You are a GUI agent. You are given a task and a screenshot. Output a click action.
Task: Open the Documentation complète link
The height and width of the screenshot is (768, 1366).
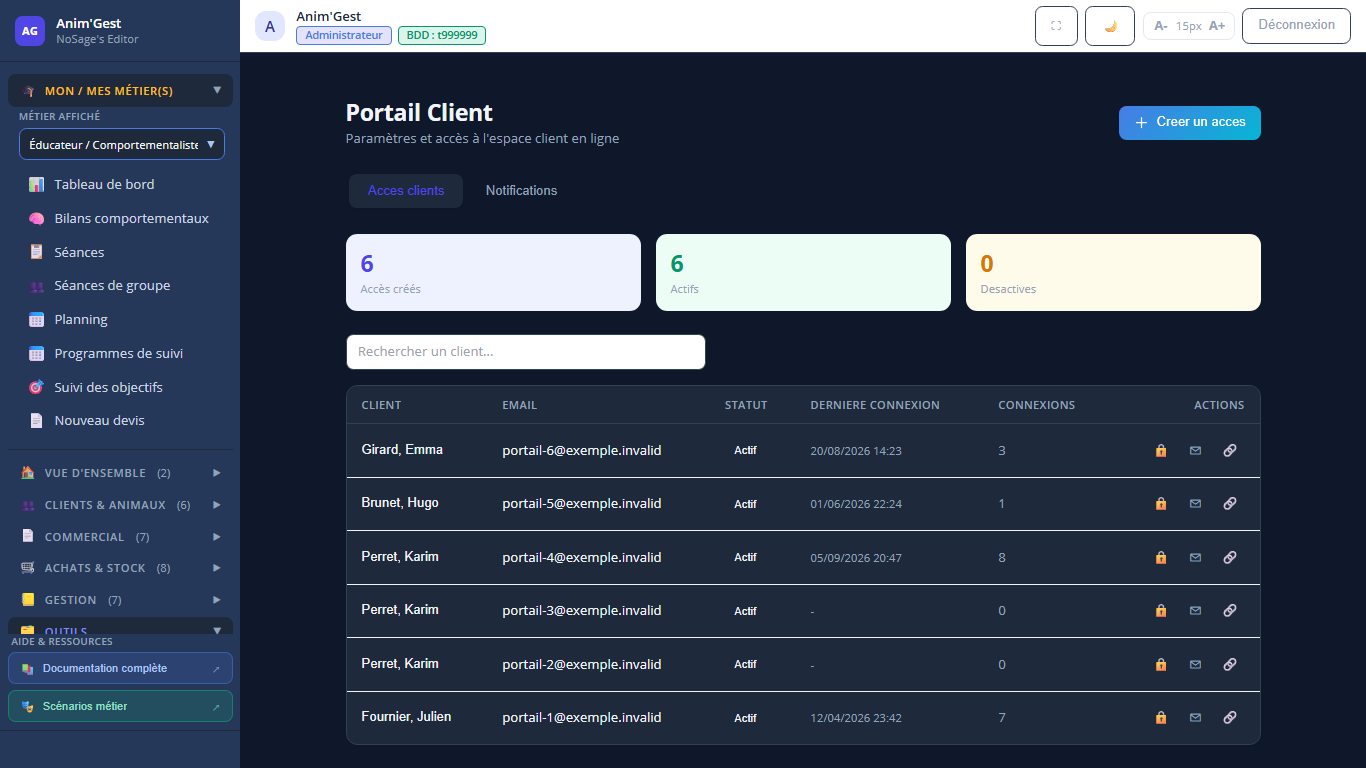(120, 668)
